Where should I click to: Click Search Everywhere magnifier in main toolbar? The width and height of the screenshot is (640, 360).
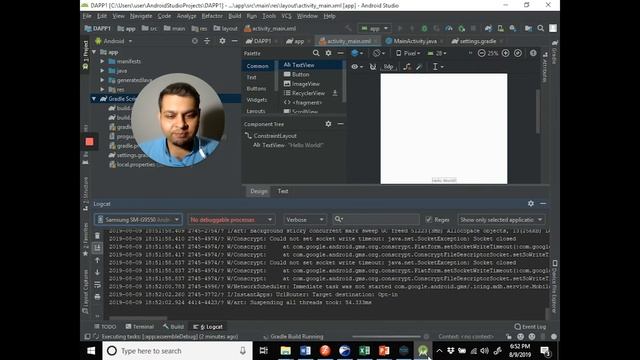(540, 29)
